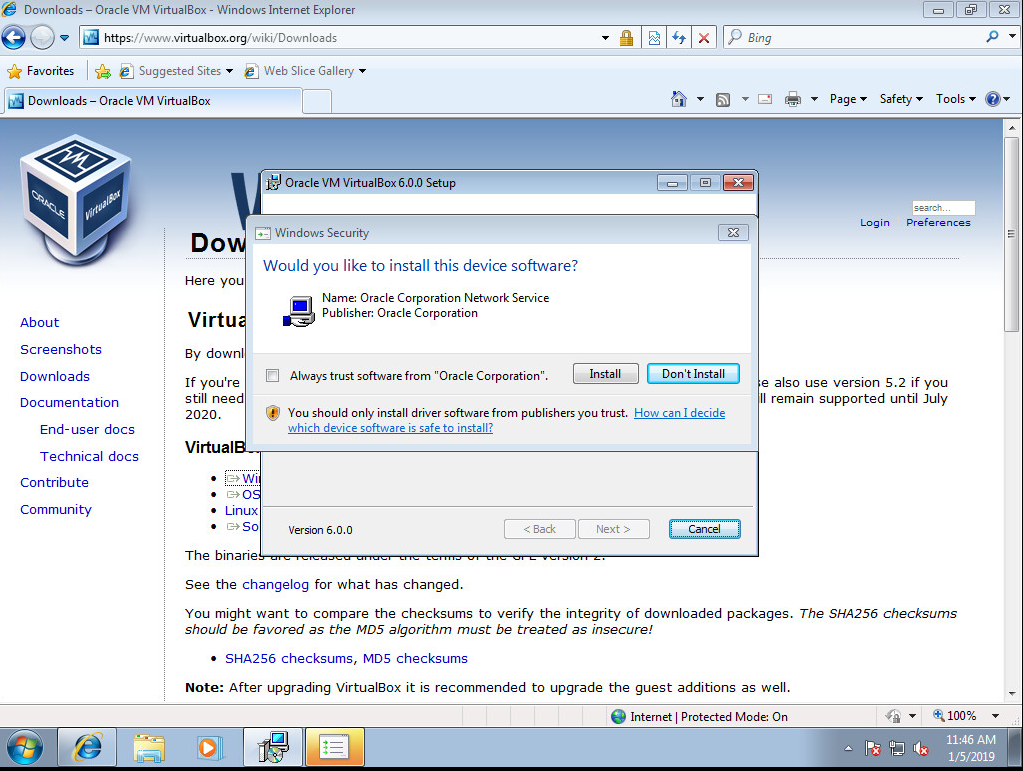Click the orange list application taskbar icon
The width and height of the screenshot is (1023, 771).
click(x=334, y=748)
